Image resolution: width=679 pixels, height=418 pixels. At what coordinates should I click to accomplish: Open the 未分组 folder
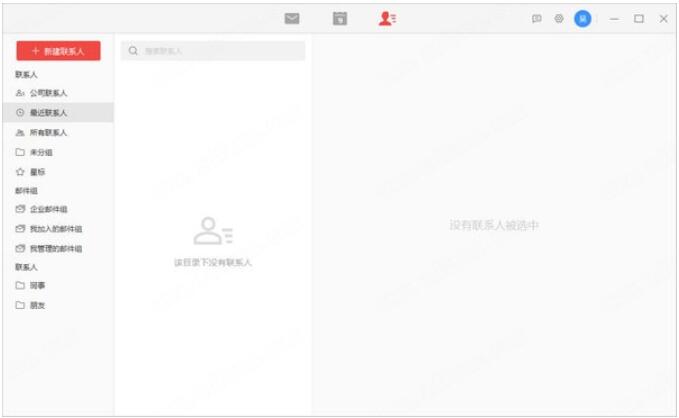click(x=40, y=152)
